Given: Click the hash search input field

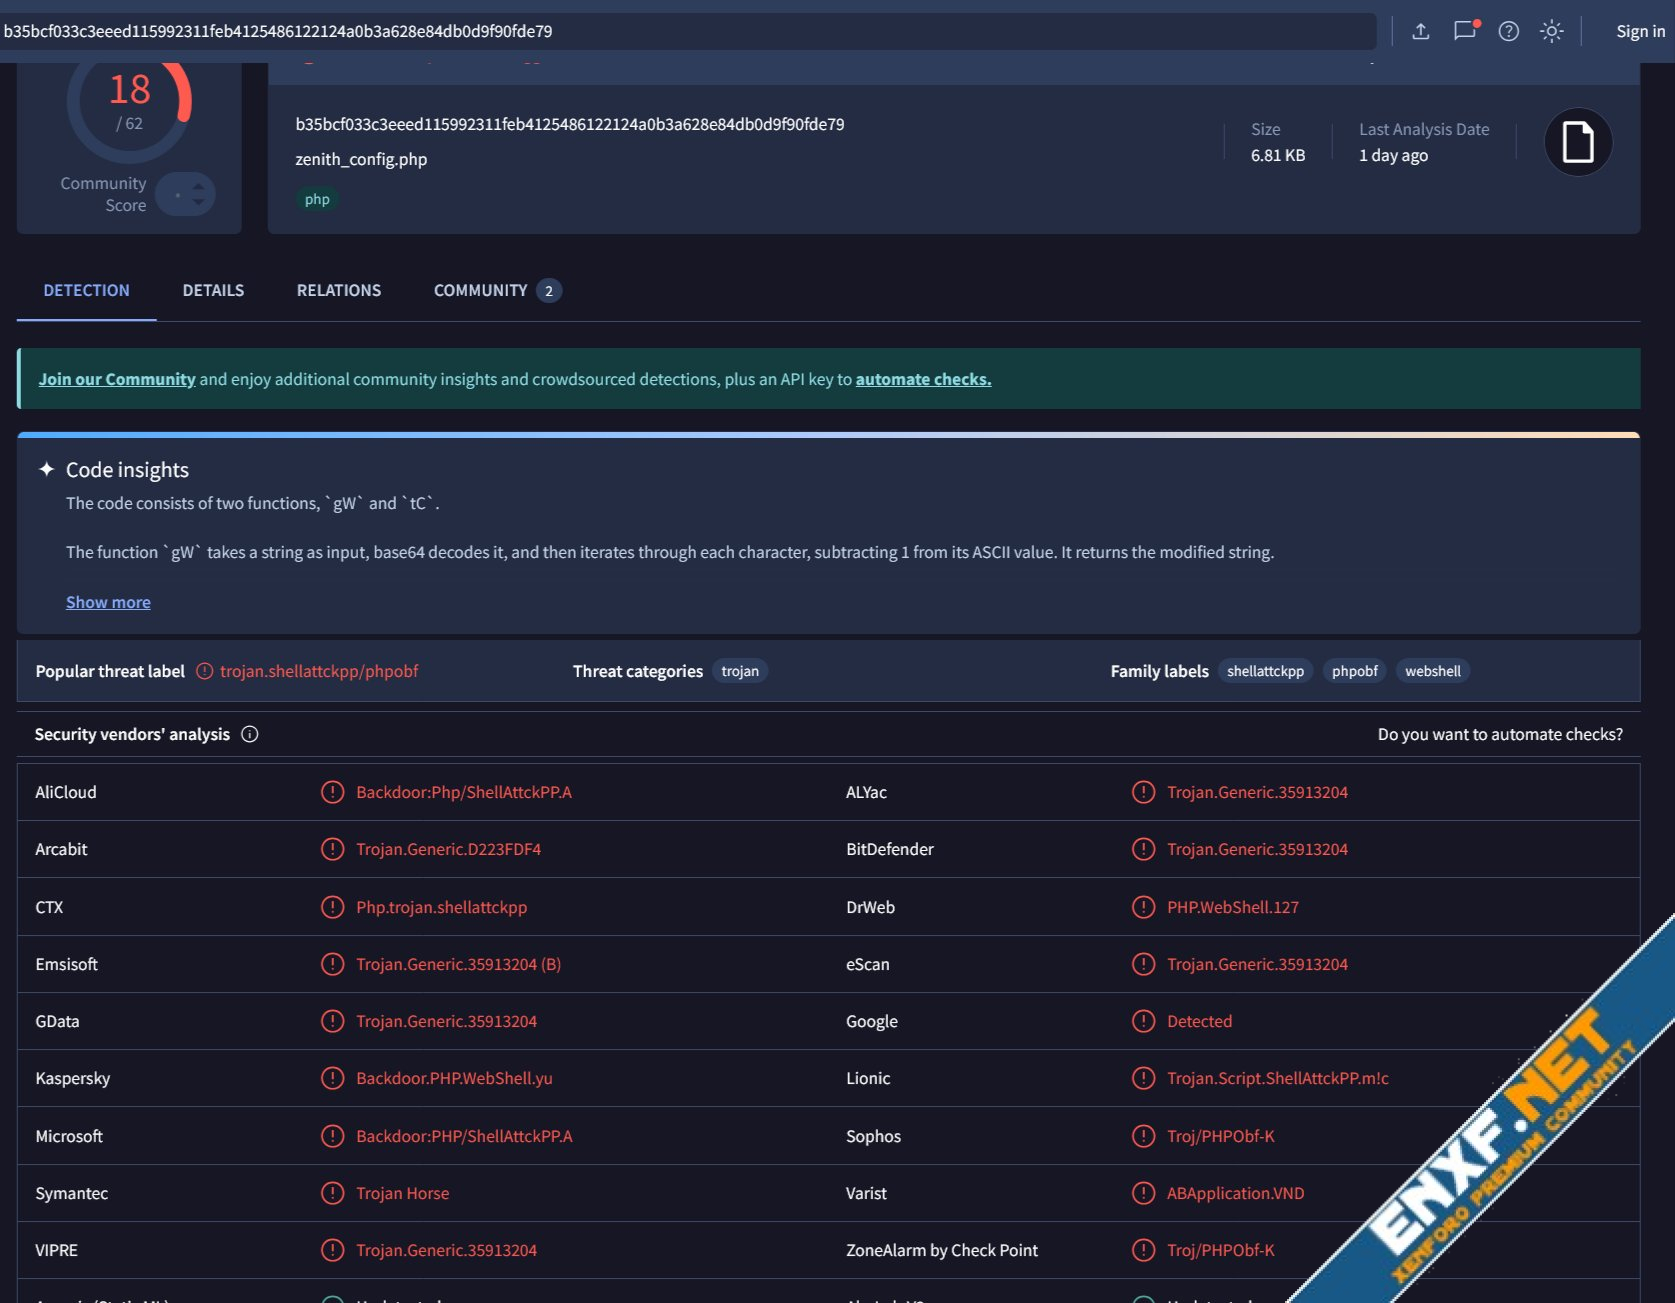Looking at the screenshot, I should (688, 31).
